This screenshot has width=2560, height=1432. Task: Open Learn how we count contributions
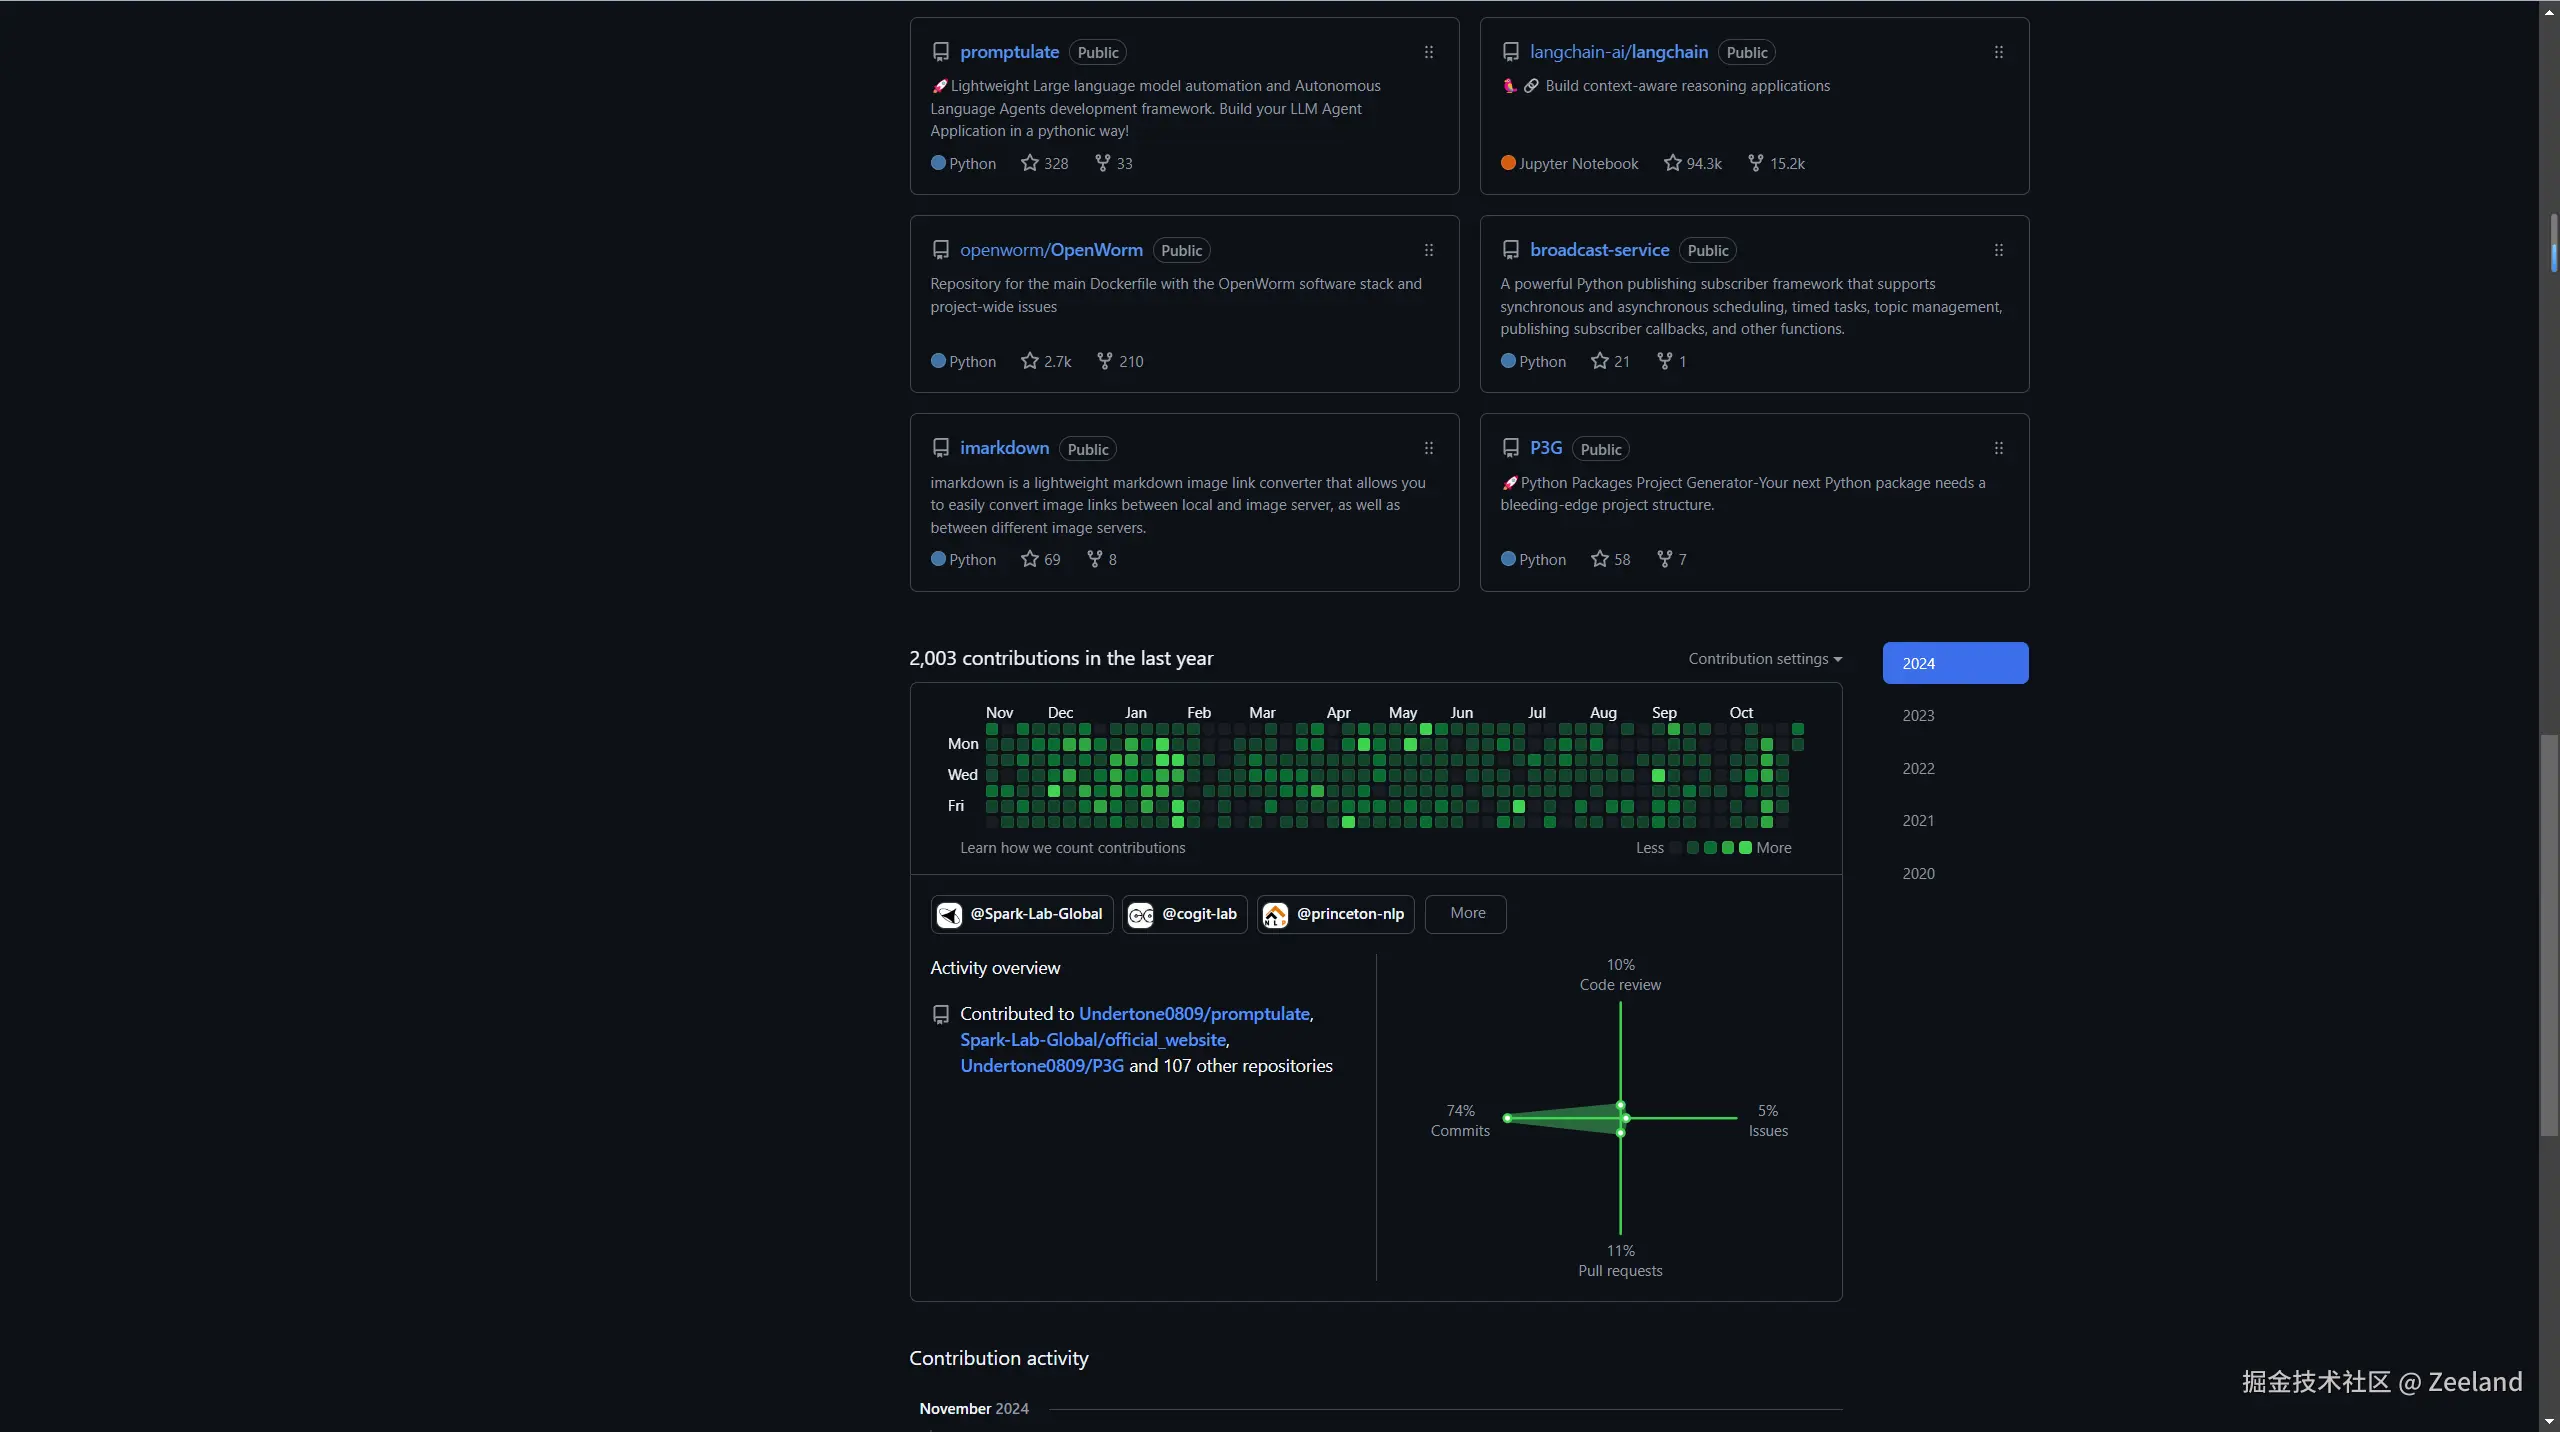[1072, 848]
